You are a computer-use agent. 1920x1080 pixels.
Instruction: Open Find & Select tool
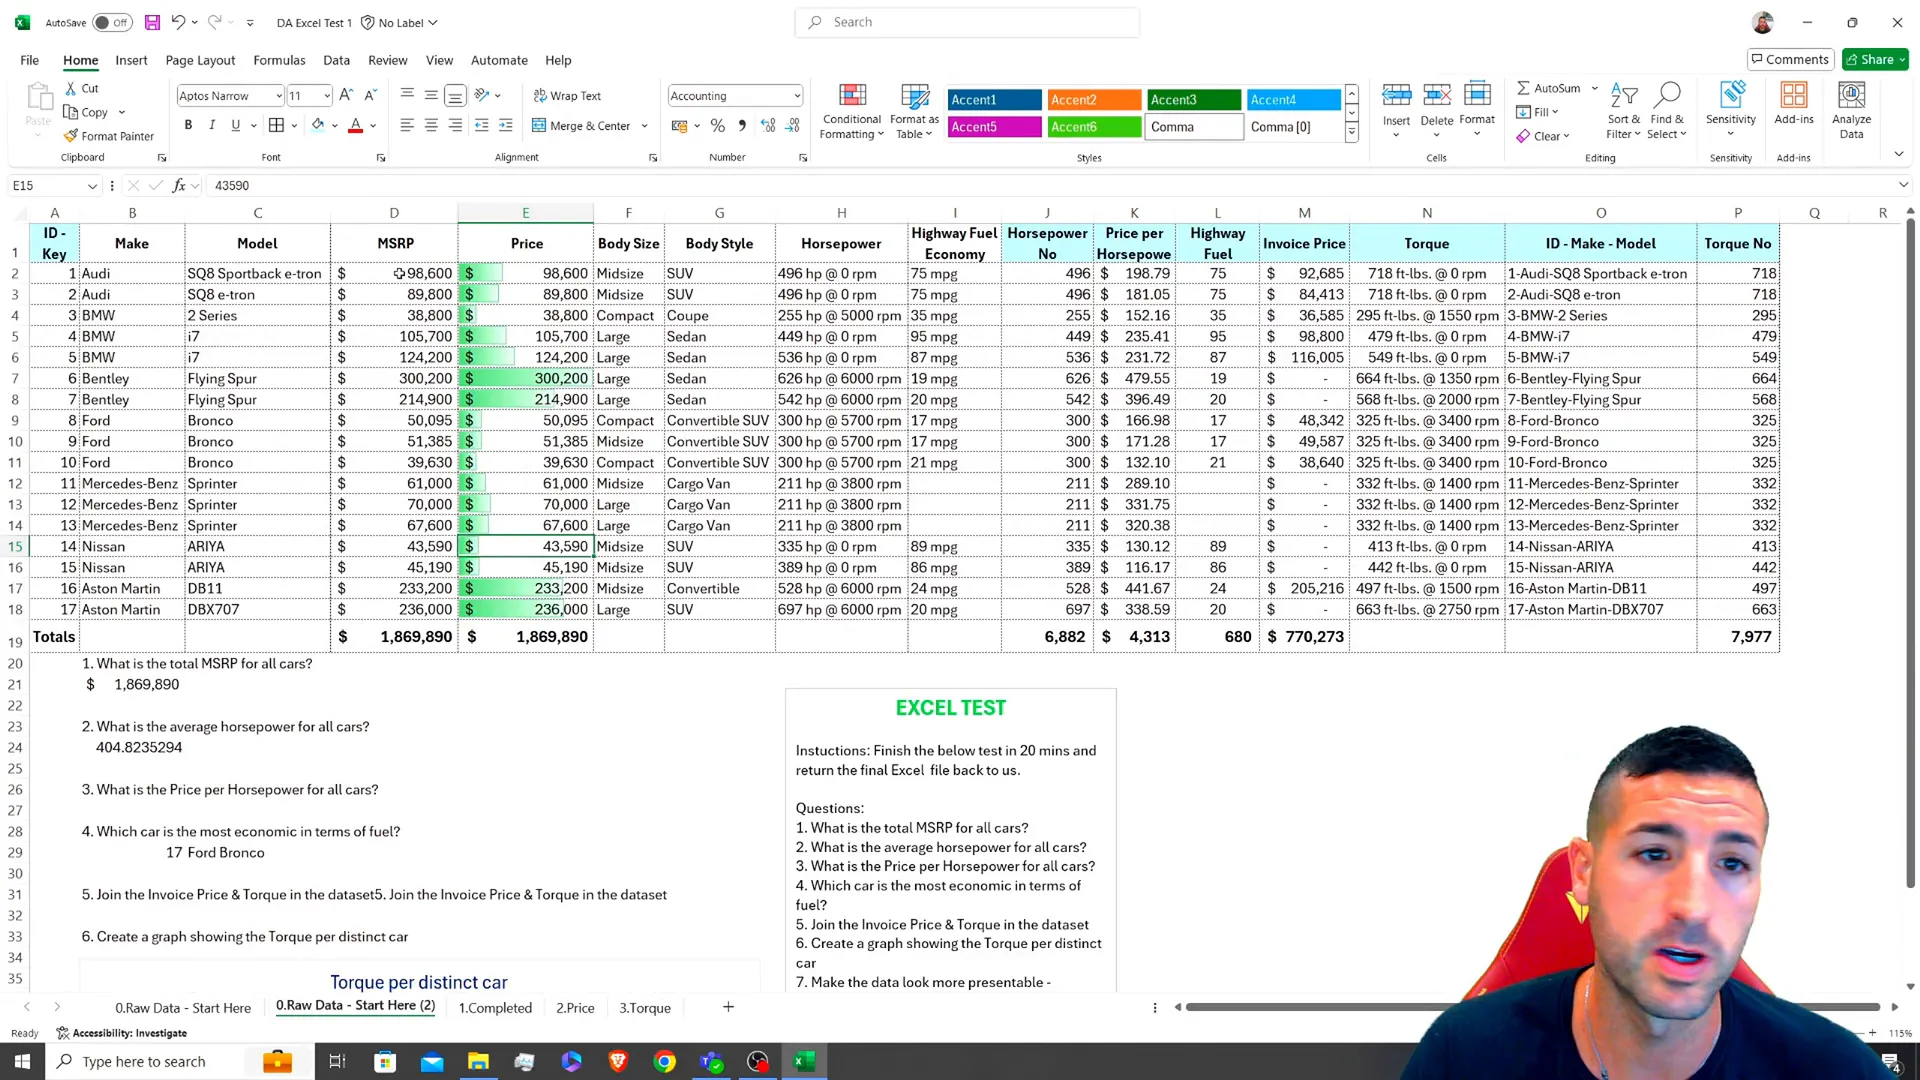[1666, 111]
